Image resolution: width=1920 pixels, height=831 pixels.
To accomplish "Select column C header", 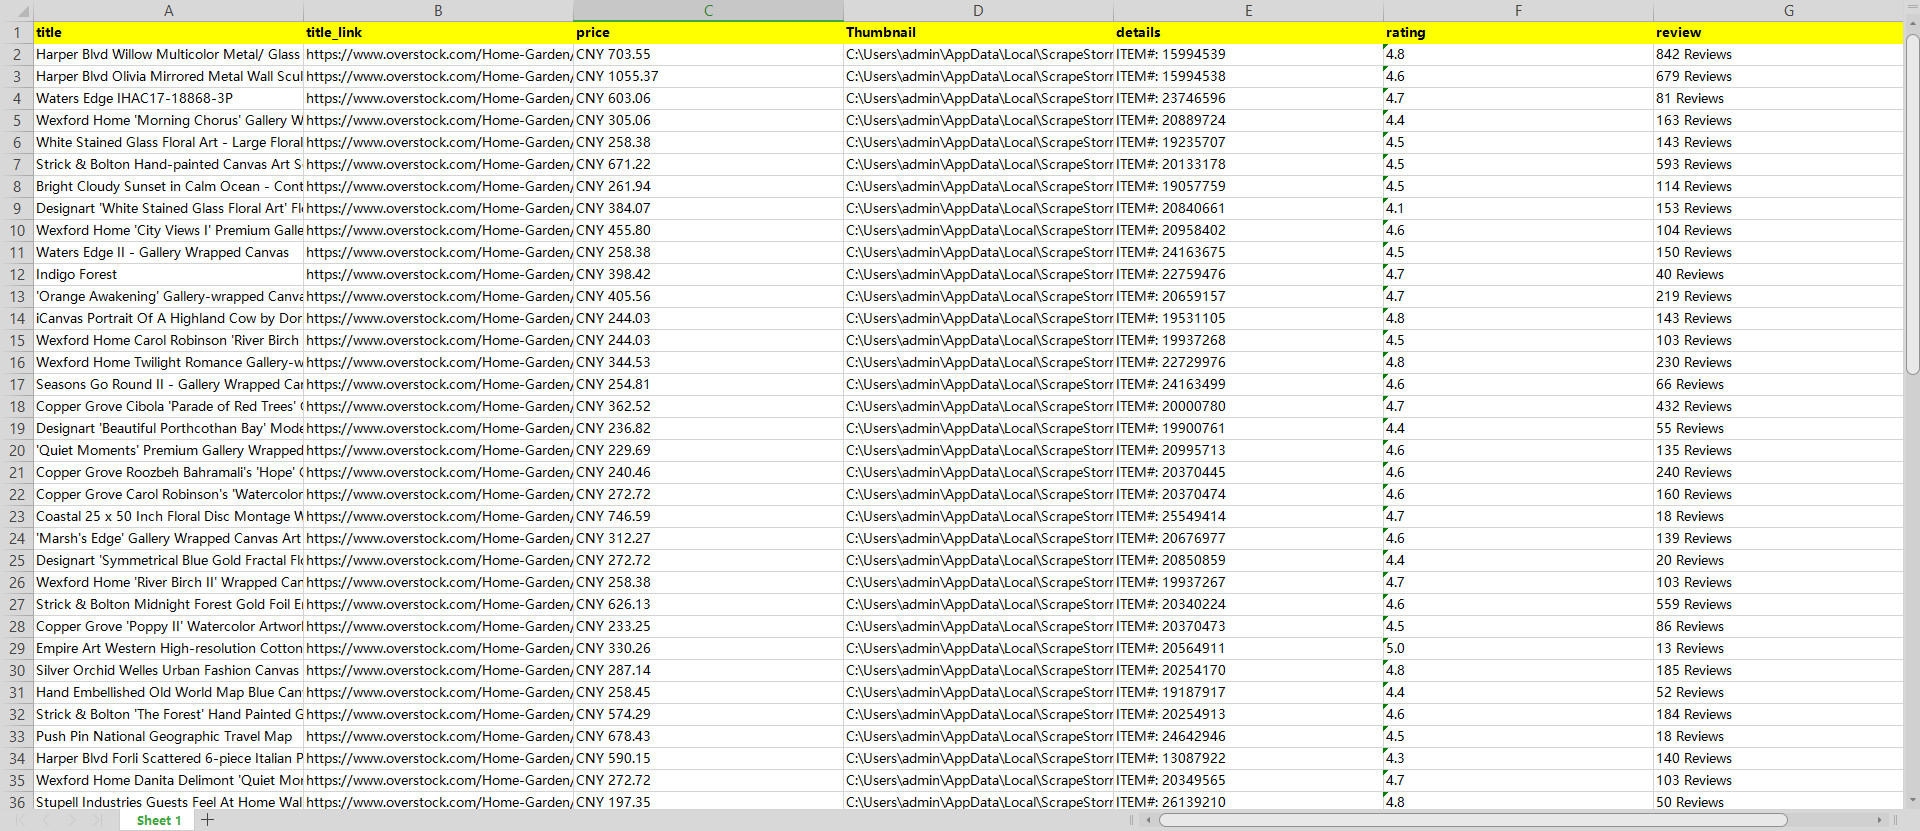I will click(x=708, y=11).
